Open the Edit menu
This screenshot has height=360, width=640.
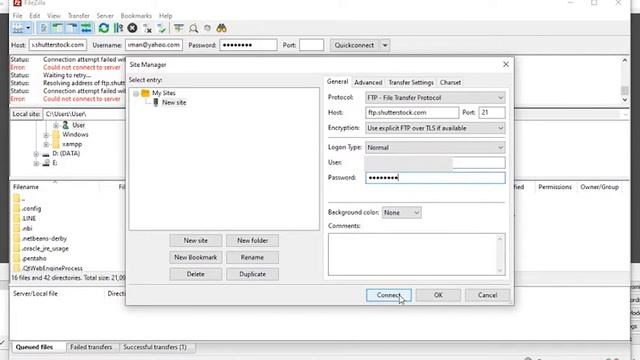pos(35,16)
